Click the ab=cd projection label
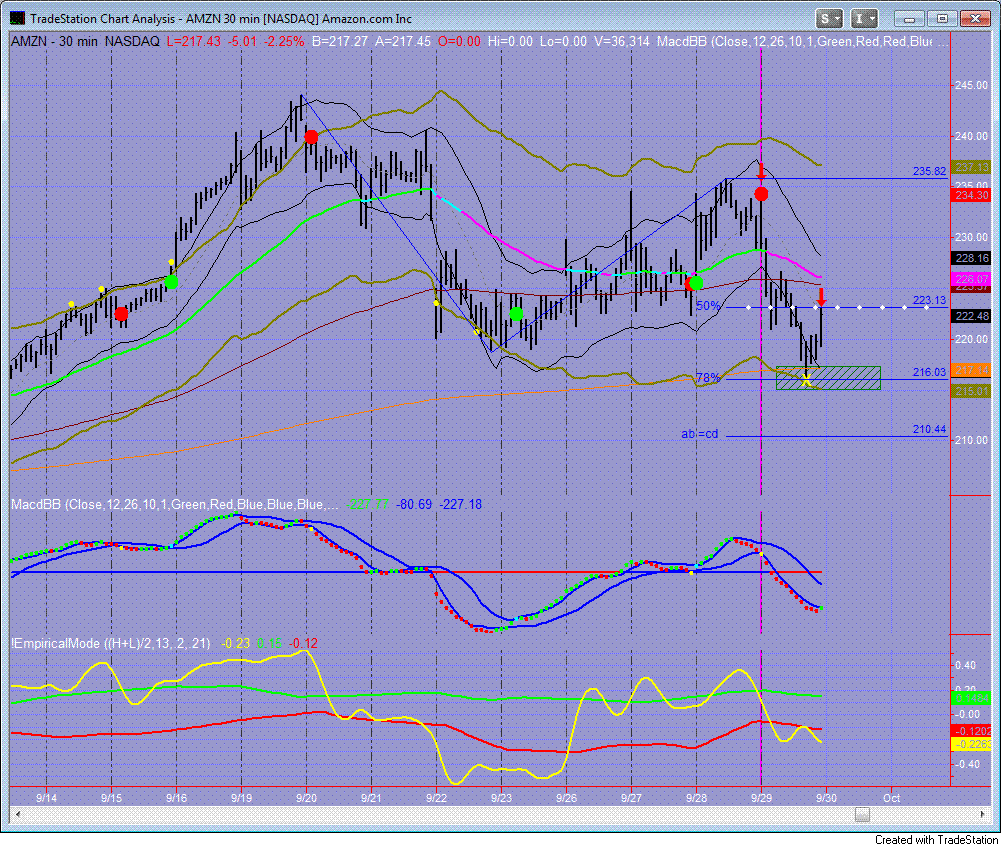Image resolution: width=1001 pixels, height=846 pixels. point(700,434)
